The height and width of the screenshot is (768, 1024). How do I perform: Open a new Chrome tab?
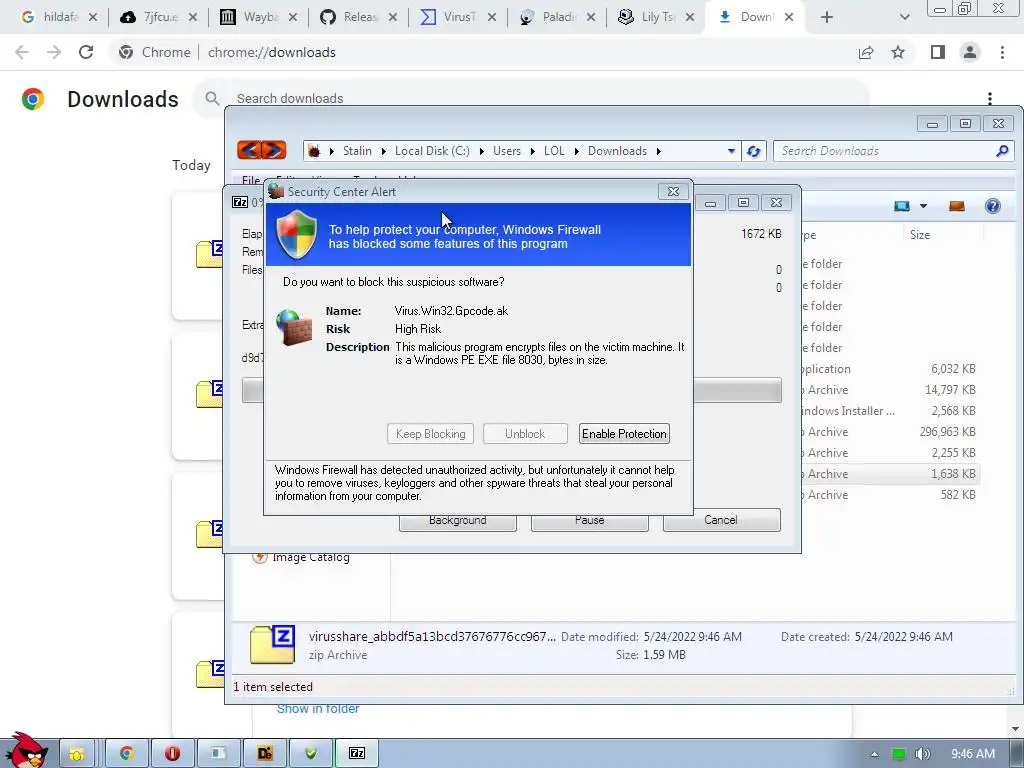(827, 17)
